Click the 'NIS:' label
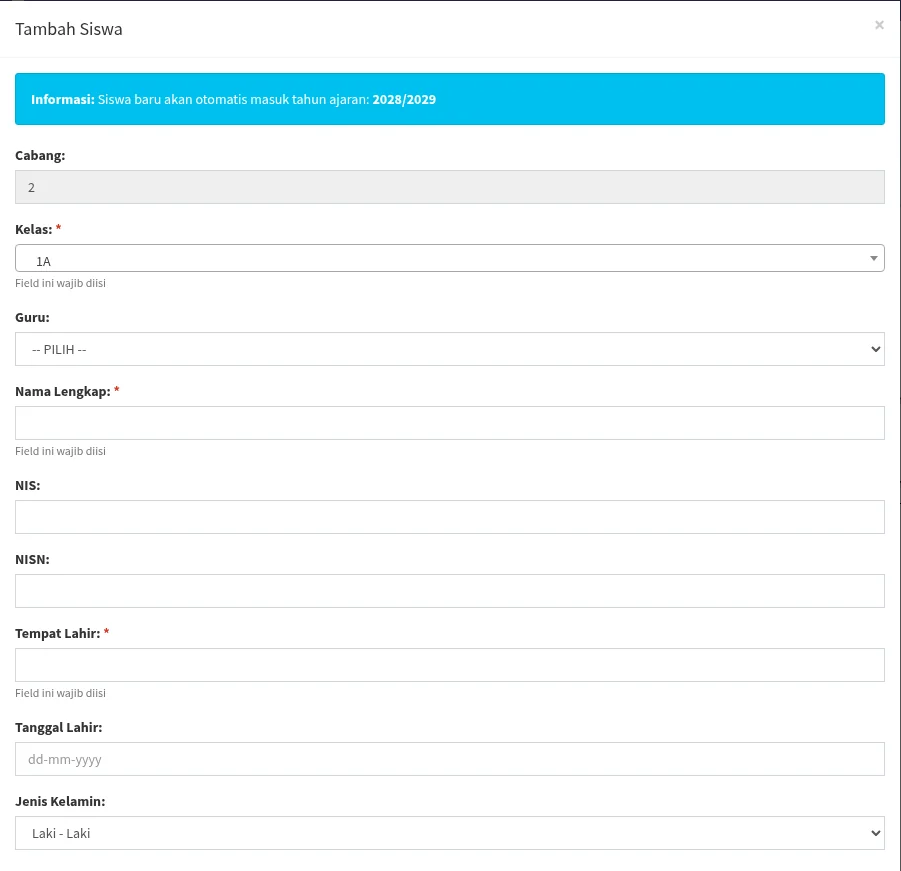The image size is (901, 871). pos(28,485)
